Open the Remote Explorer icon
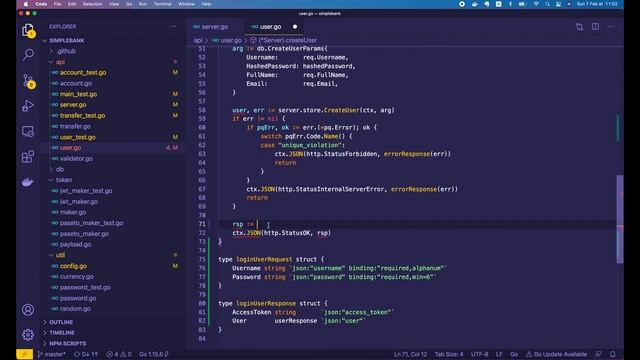The width and height of the screenshot is (640, 360). [28, 131]
